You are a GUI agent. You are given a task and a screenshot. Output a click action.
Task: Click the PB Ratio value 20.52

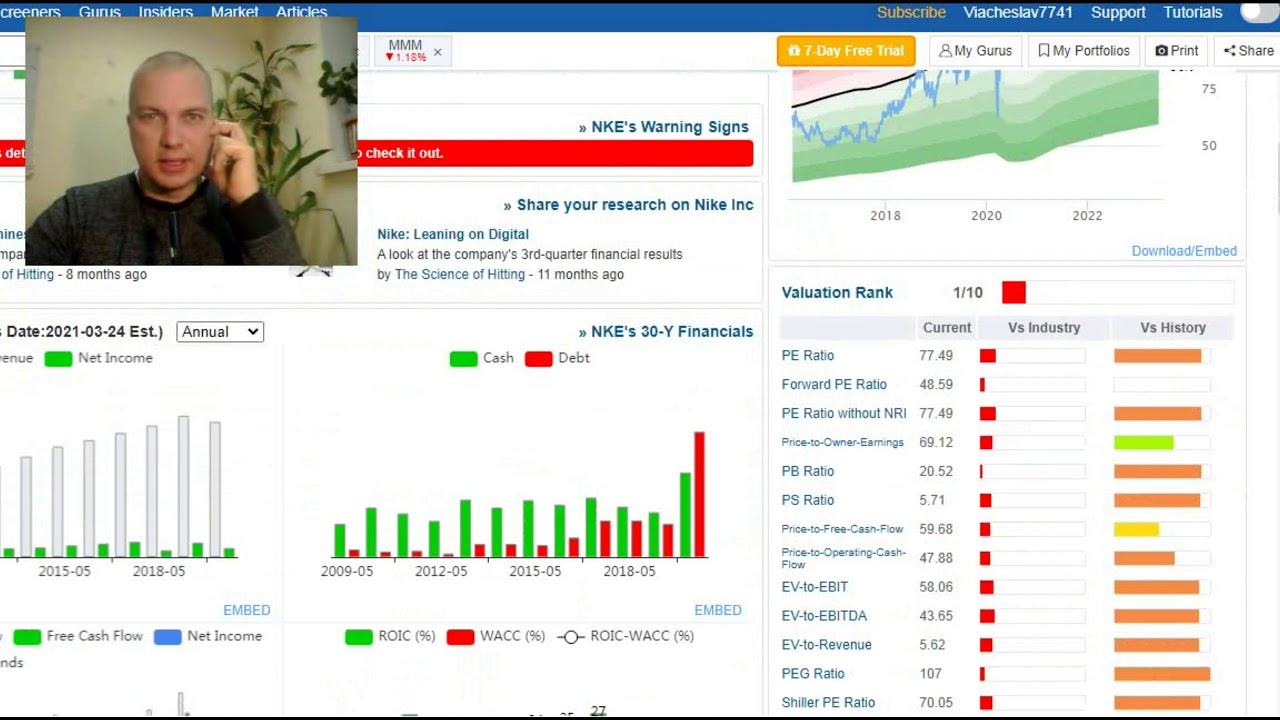(x=936, y=472)
